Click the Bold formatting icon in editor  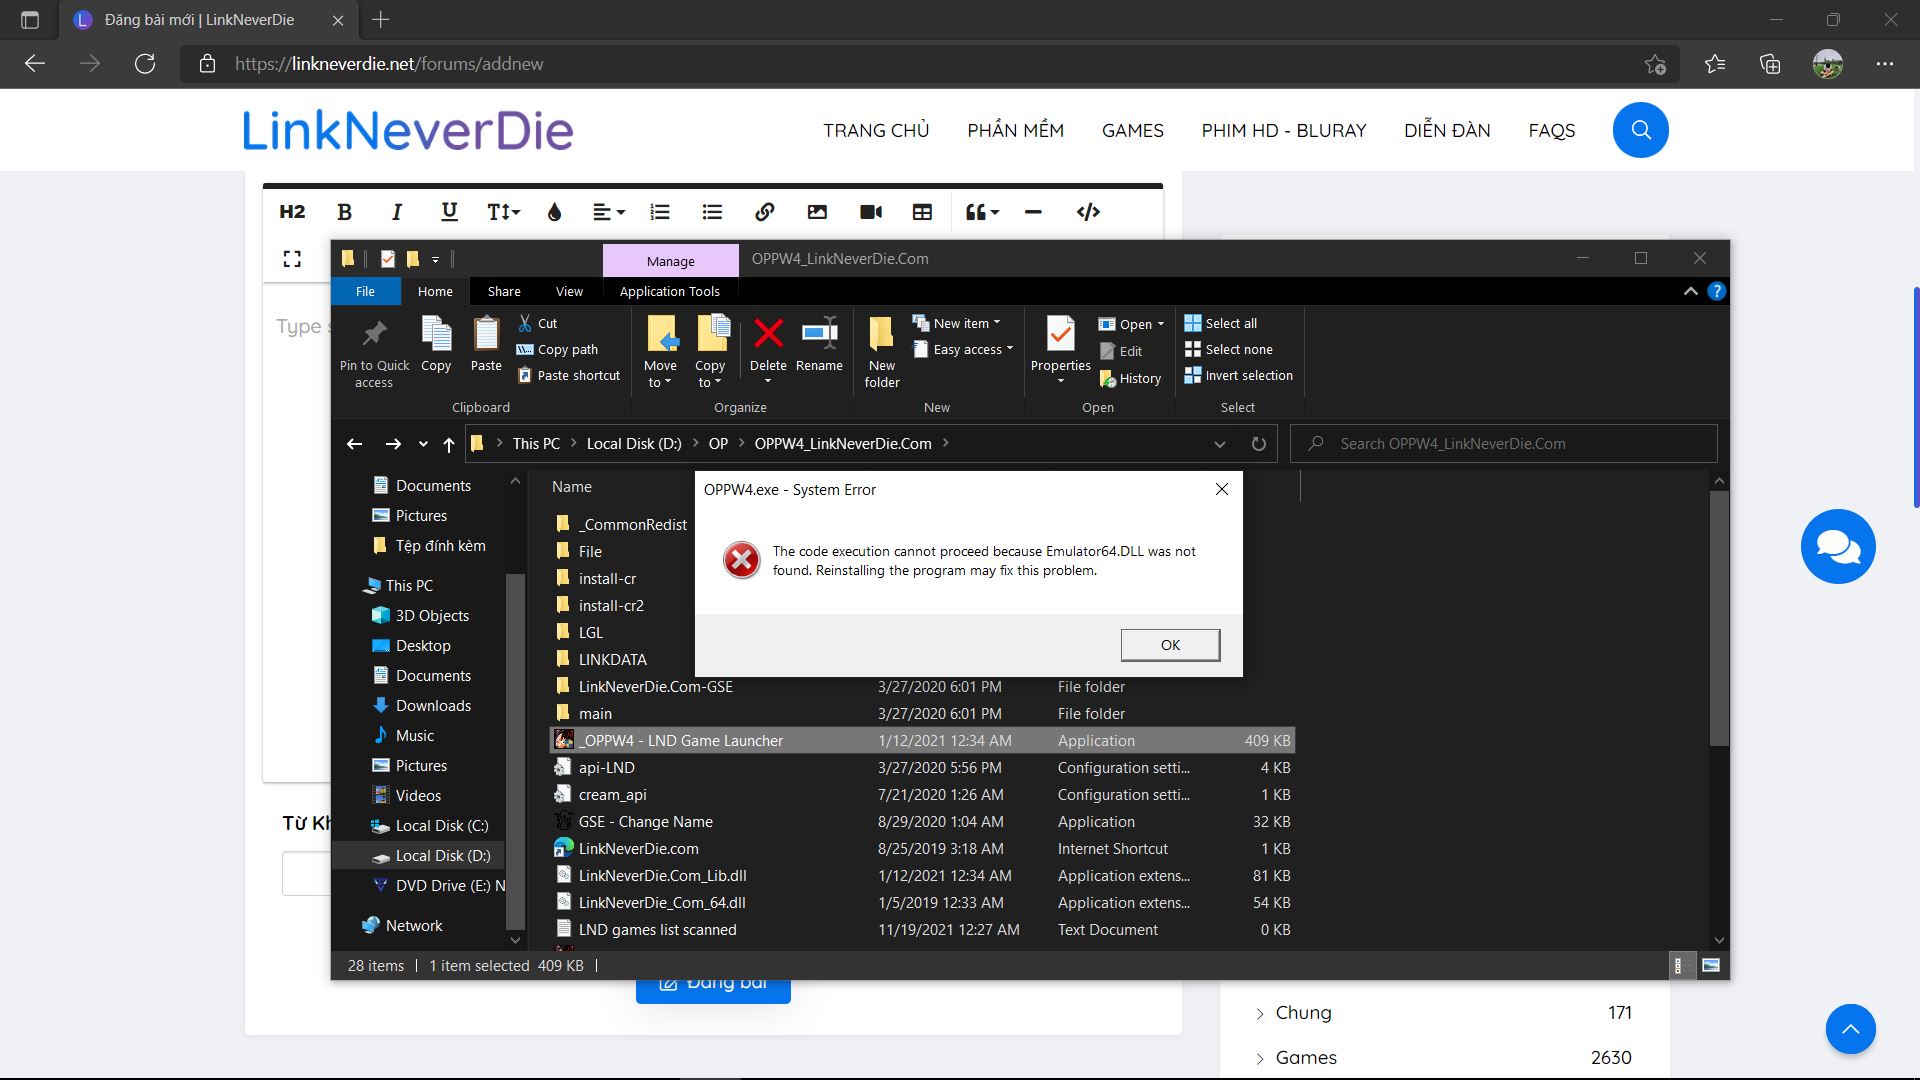[x=345, y=212]
